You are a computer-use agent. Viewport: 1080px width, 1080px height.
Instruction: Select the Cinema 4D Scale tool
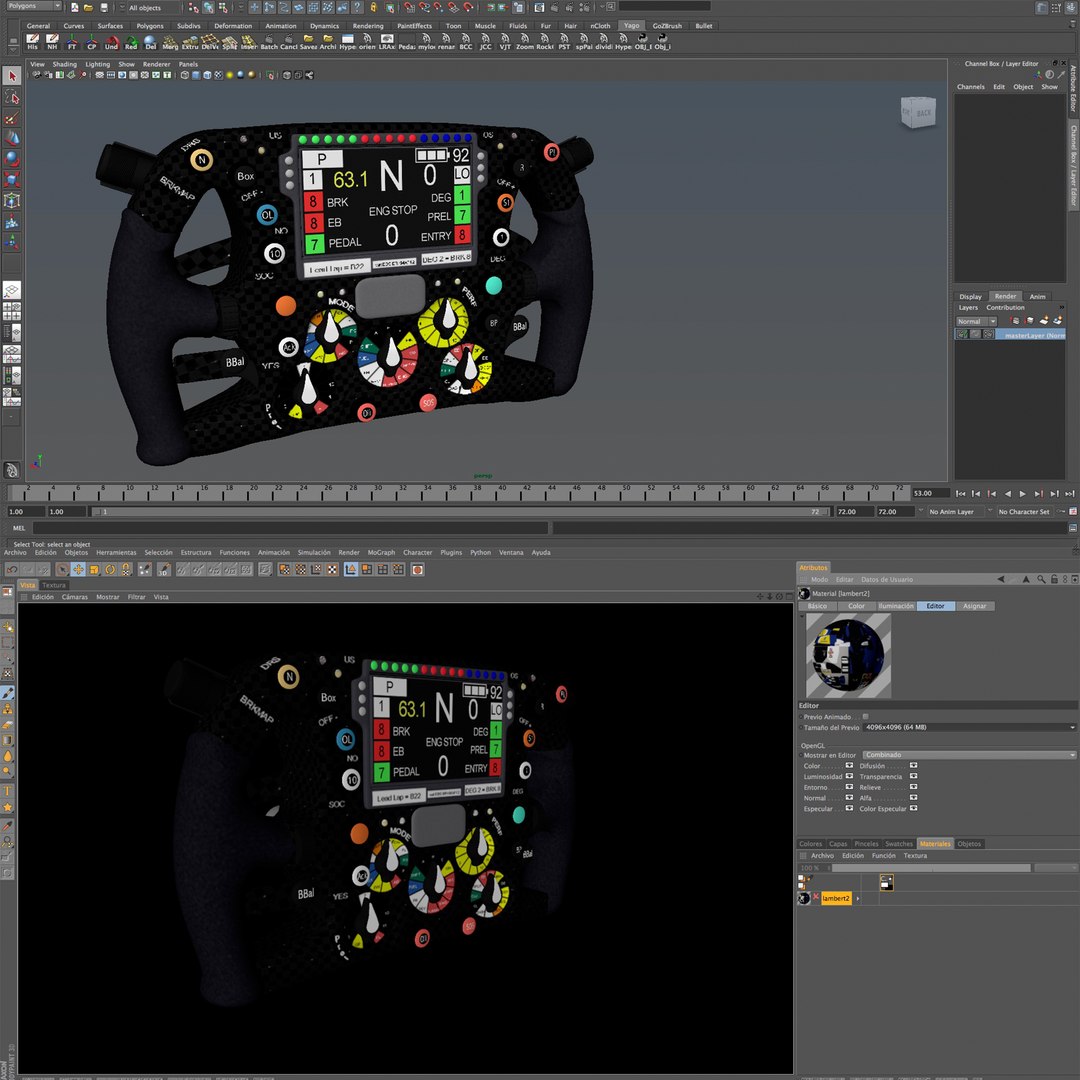tap(94, 570)
